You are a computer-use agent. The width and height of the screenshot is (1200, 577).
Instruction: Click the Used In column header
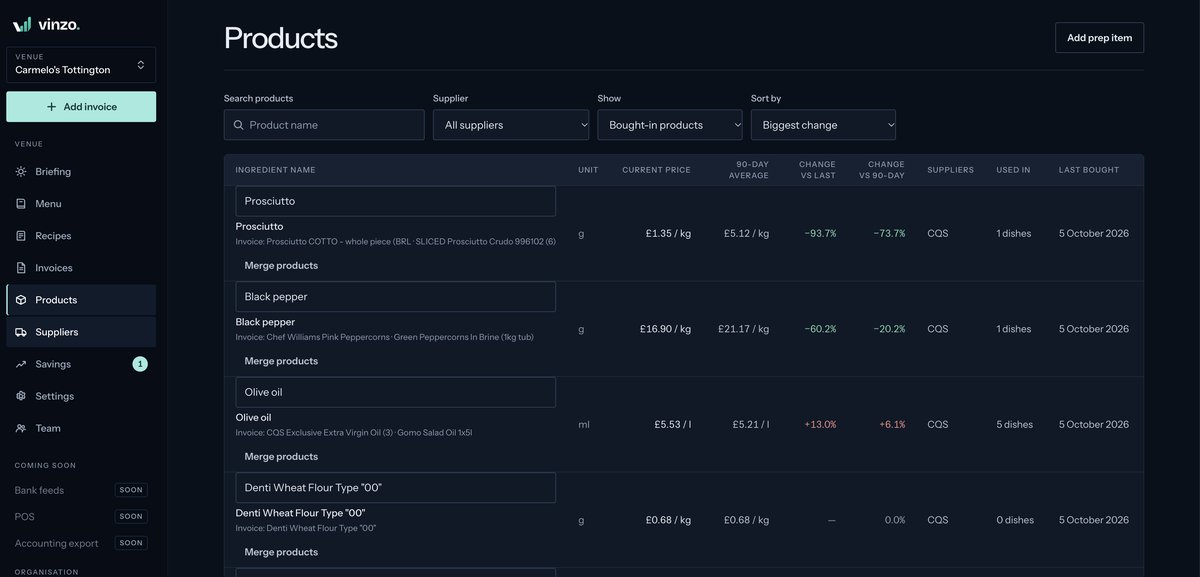(x=1013, y=170)
